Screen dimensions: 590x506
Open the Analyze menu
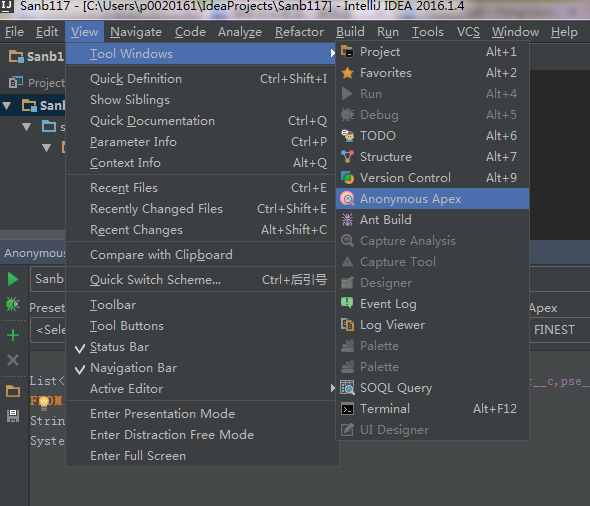[x=240, y=32]
